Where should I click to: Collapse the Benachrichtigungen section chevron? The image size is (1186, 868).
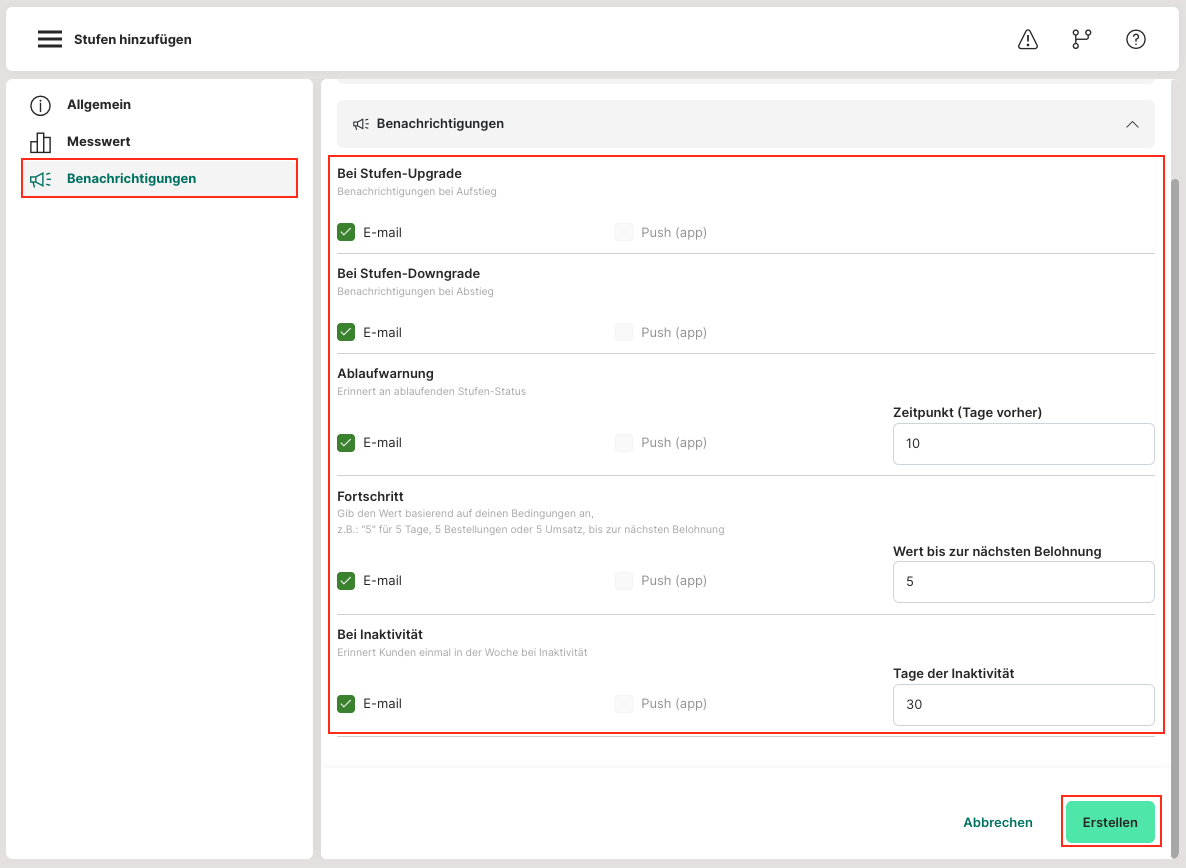click(1132, 124)
